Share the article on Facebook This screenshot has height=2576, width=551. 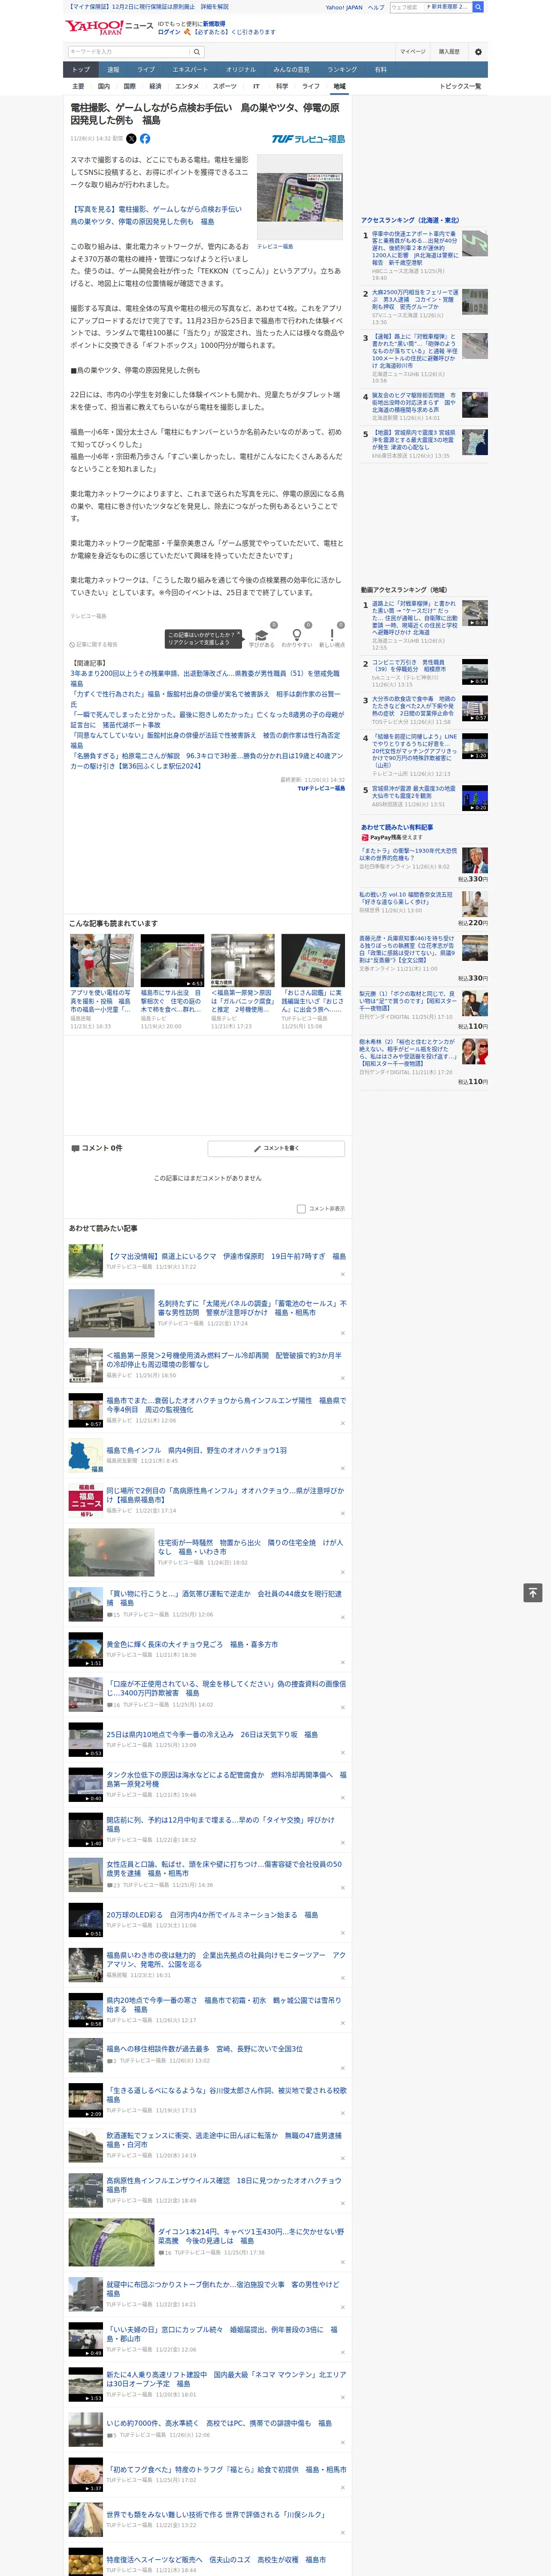(145, 139)
